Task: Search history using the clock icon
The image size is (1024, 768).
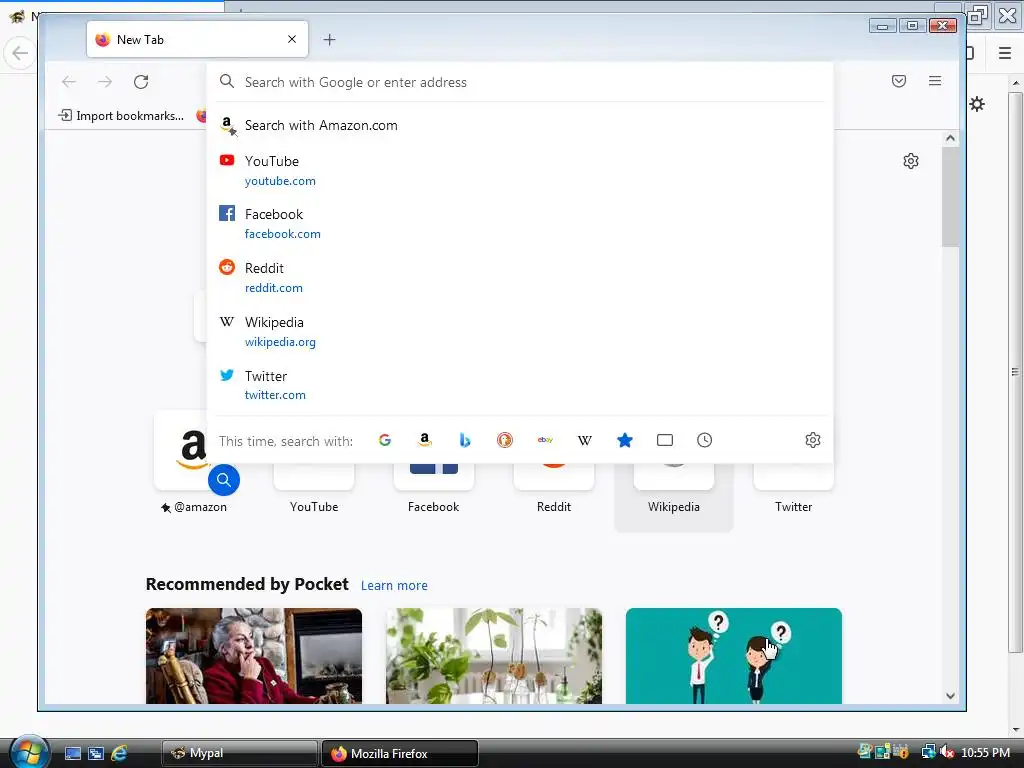Action: click(704, 440)
